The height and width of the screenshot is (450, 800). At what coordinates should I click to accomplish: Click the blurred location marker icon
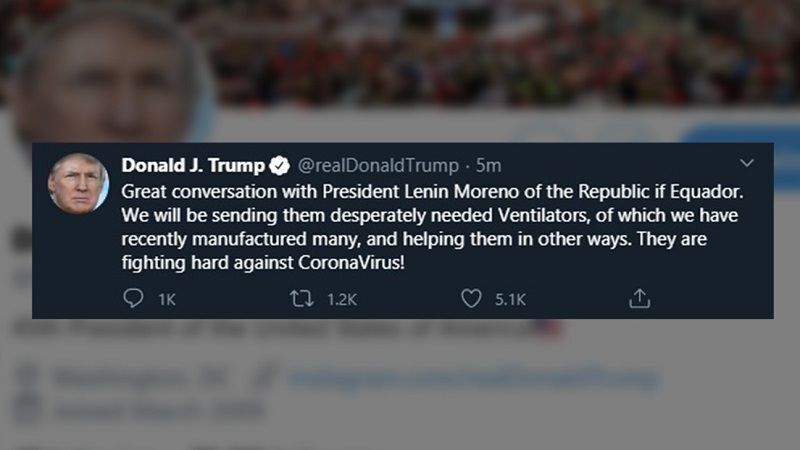29,379
